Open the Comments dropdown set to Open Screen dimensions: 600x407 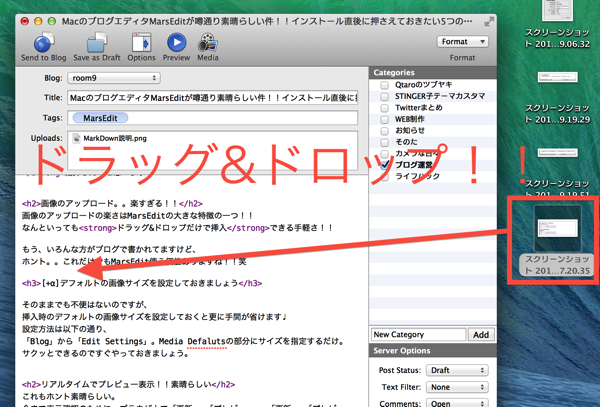tap(457, 403)
